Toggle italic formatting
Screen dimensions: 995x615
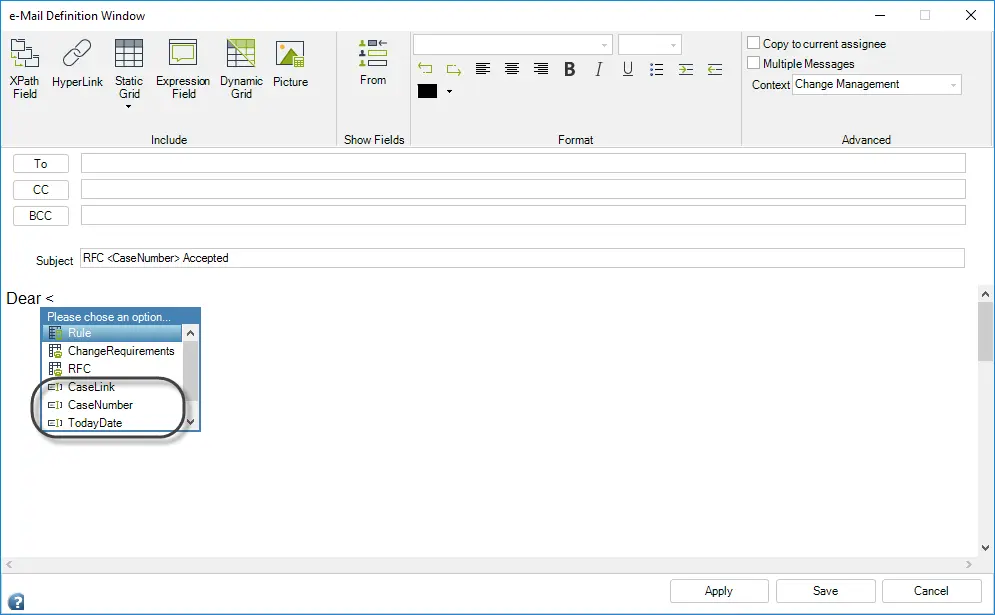coord(598,69)
